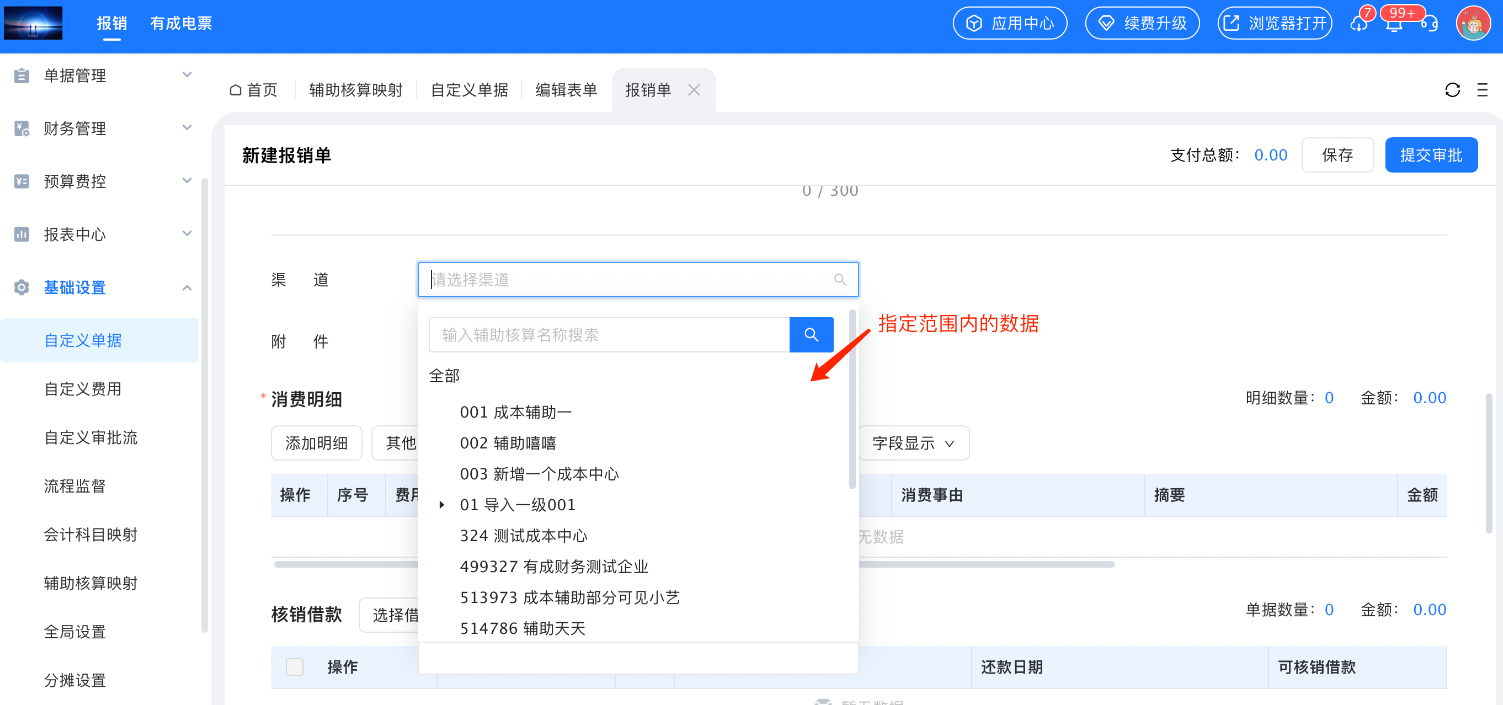Open the customer service headset icon

(x=1429, y=24)
